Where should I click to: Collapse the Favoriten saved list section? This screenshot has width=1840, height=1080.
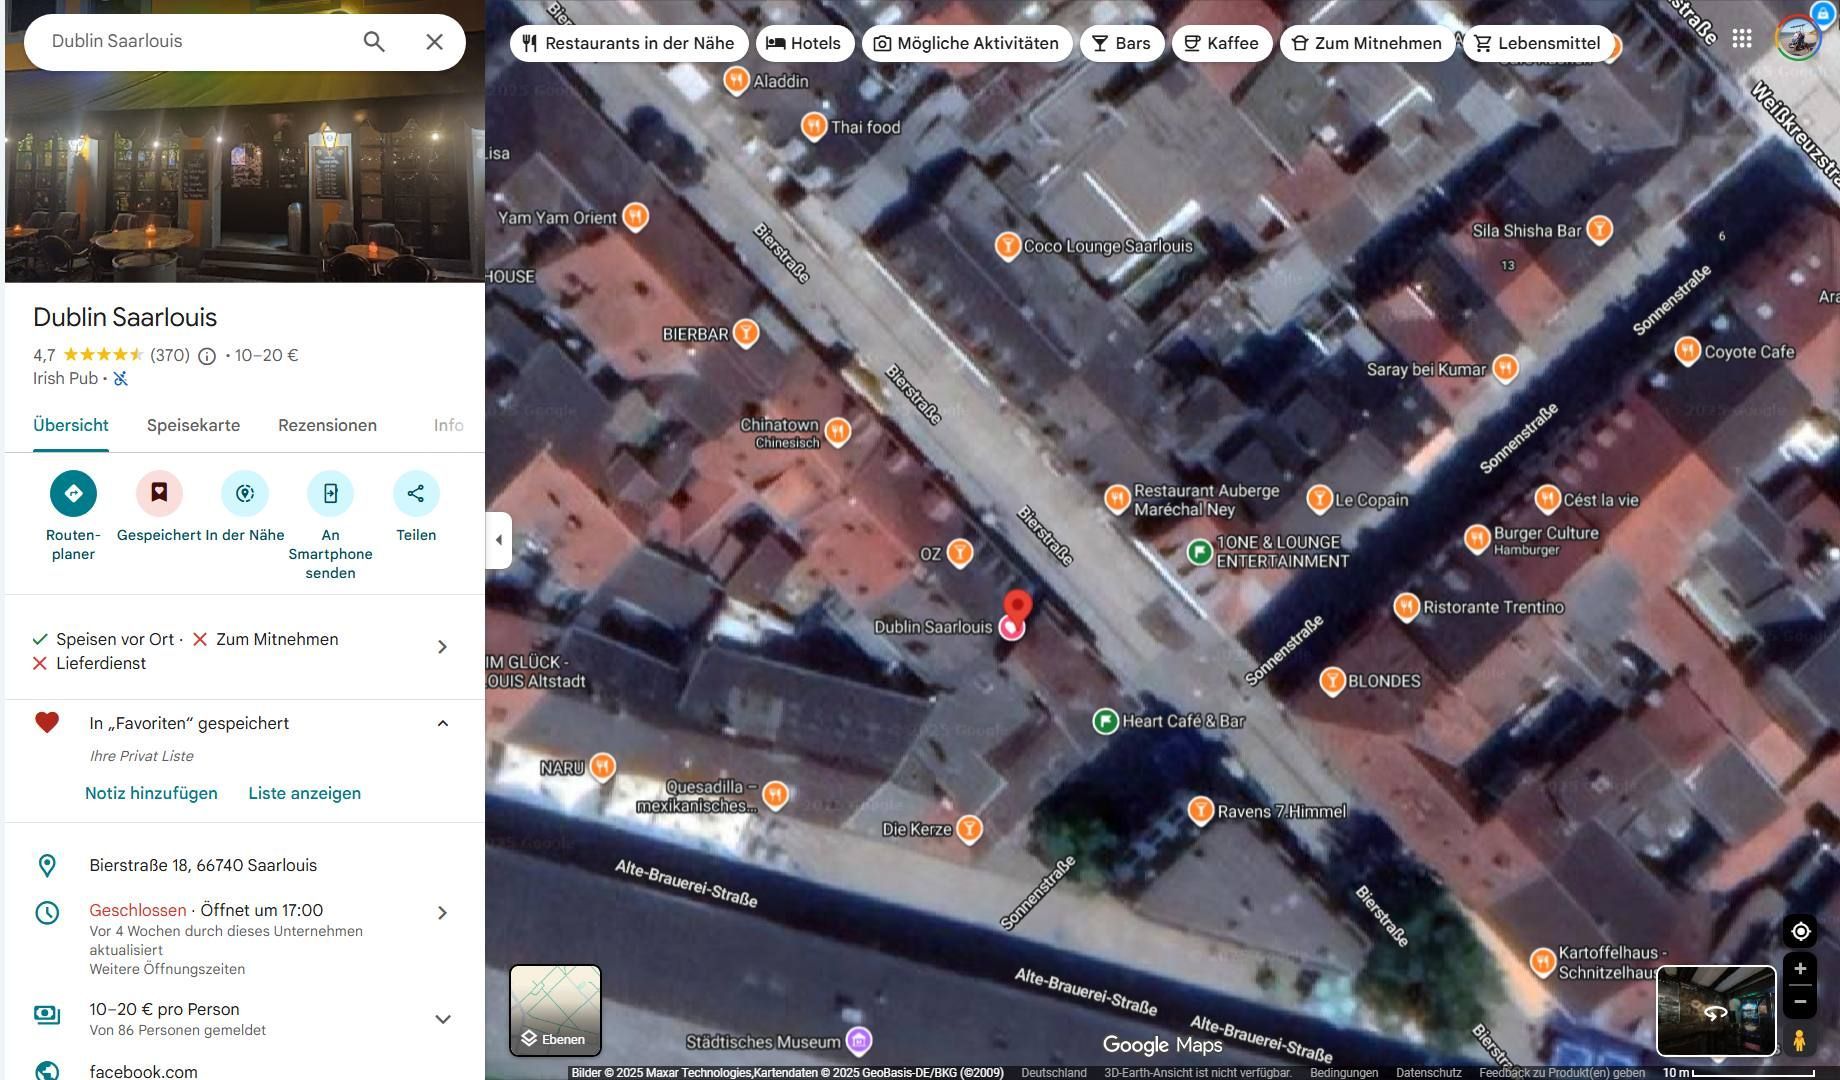tap(442, 724)
